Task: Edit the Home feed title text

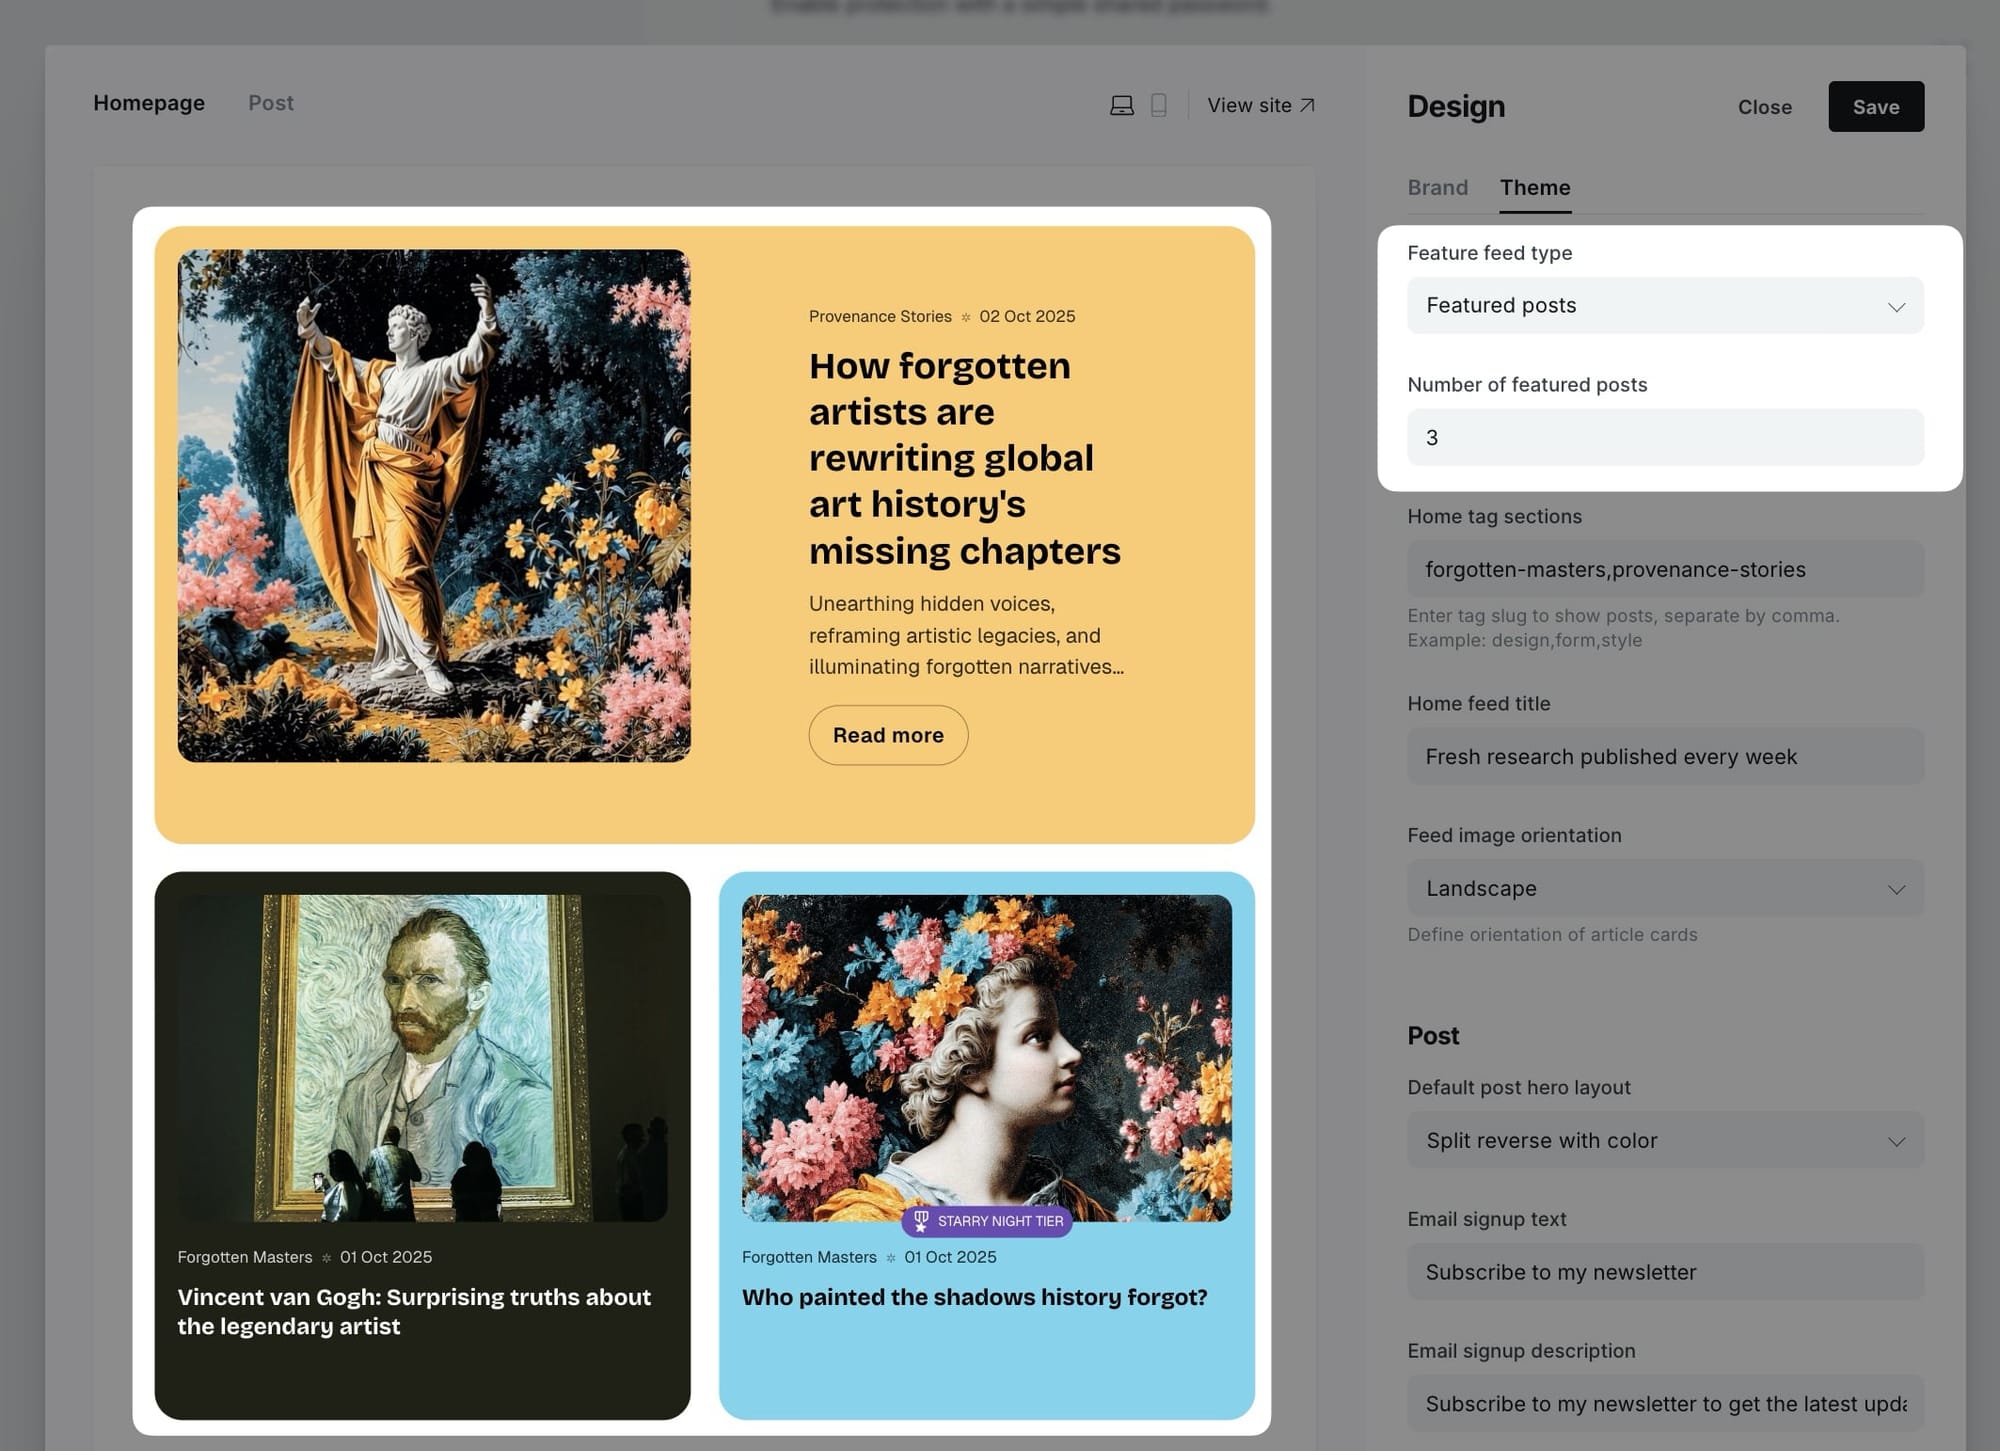Action: pyautogui.click(x=1664, y=756)
